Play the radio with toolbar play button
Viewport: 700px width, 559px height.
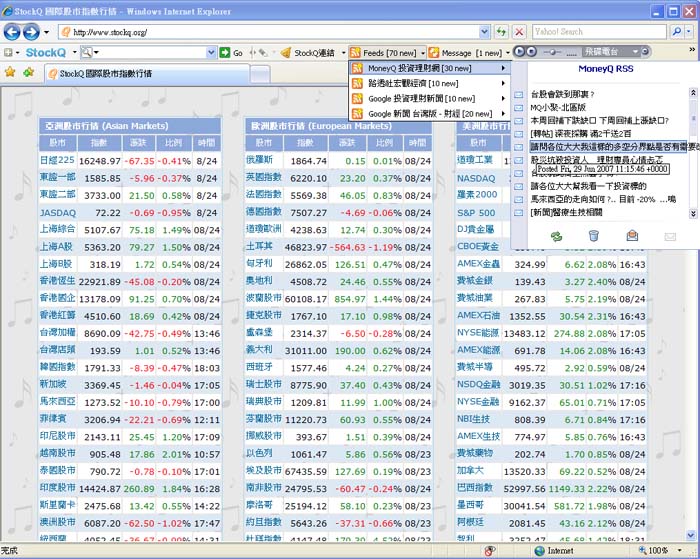519,52
